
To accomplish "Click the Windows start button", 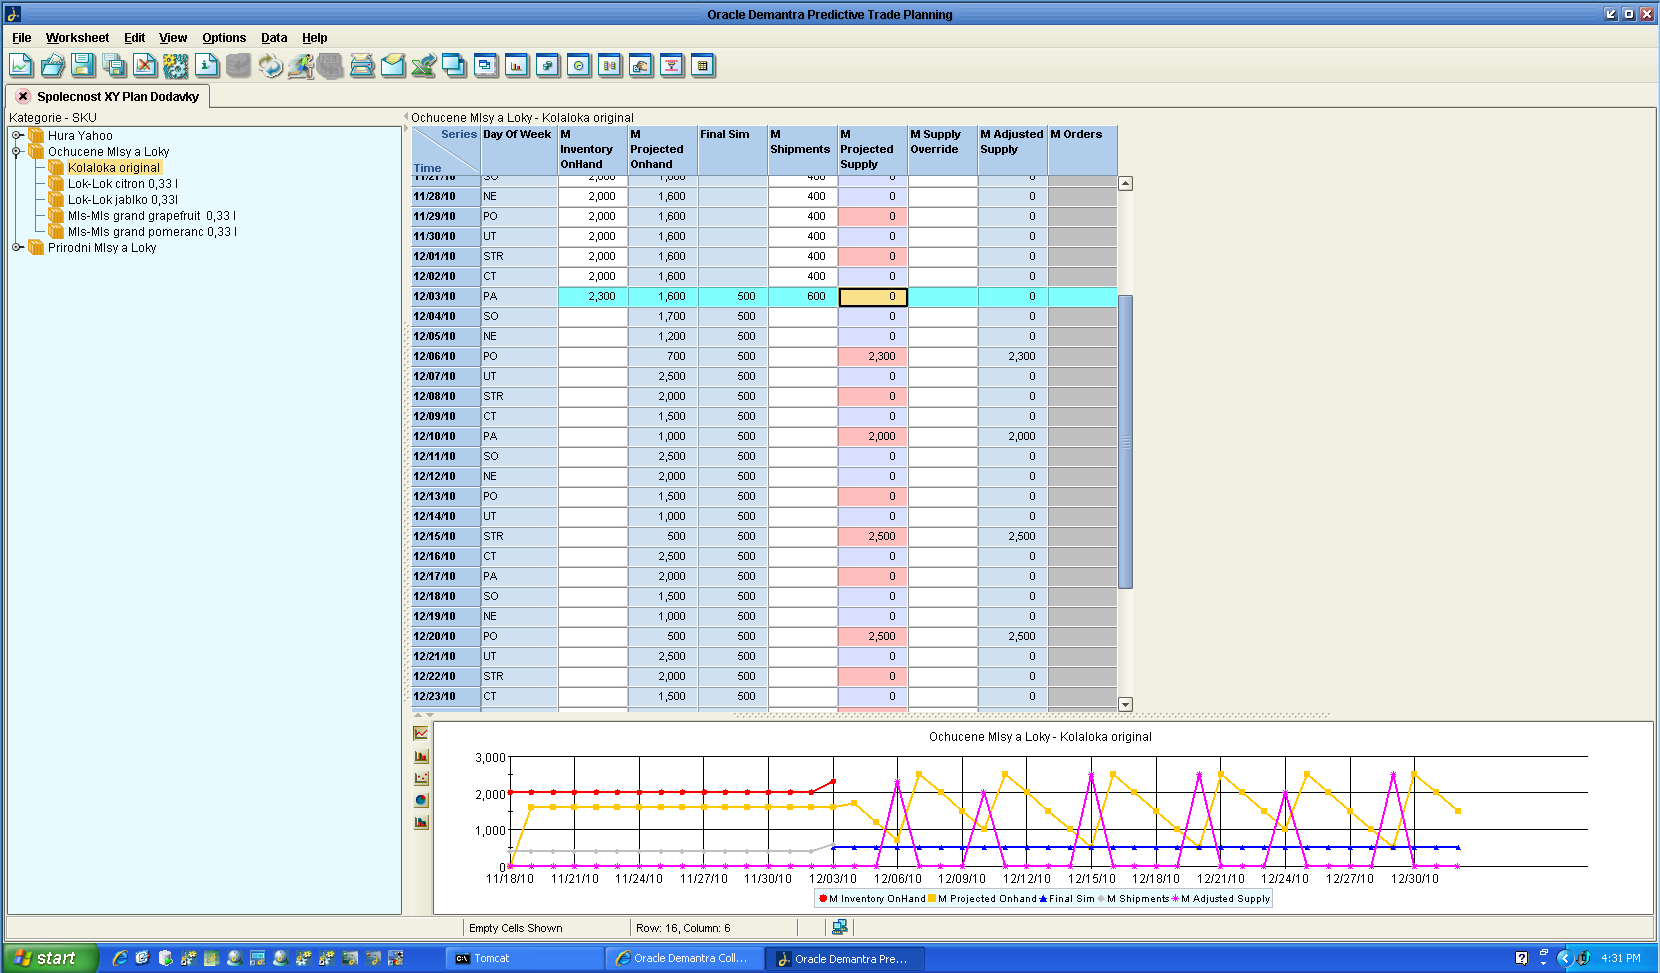I will click(50, 958).
